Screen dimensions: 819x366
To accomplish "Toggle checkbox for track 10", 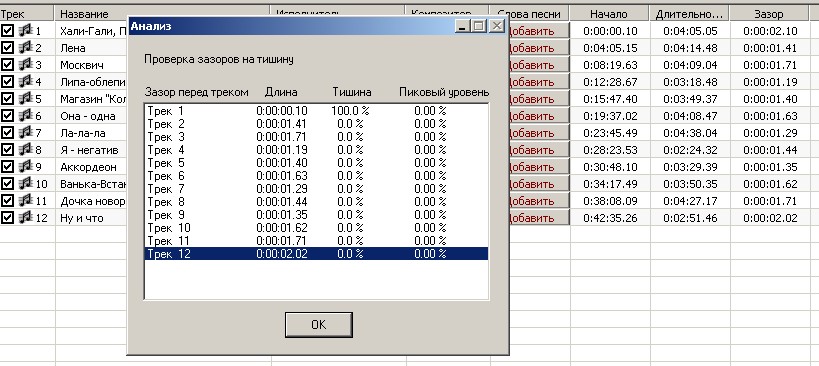I will (x=7, y=184).
